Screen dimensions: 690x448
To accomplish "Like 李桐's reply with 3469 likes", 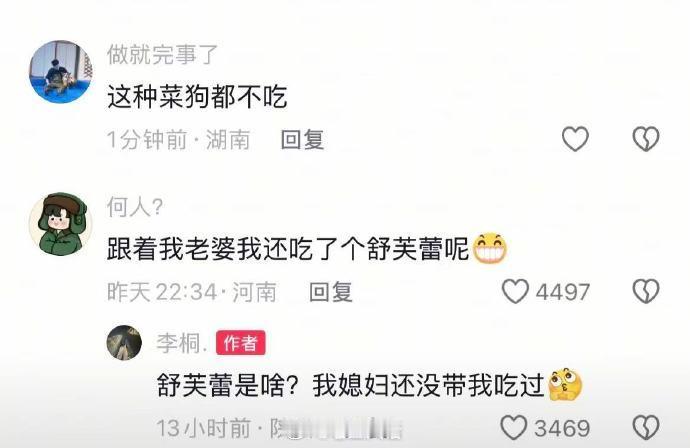I will (514, 427).
